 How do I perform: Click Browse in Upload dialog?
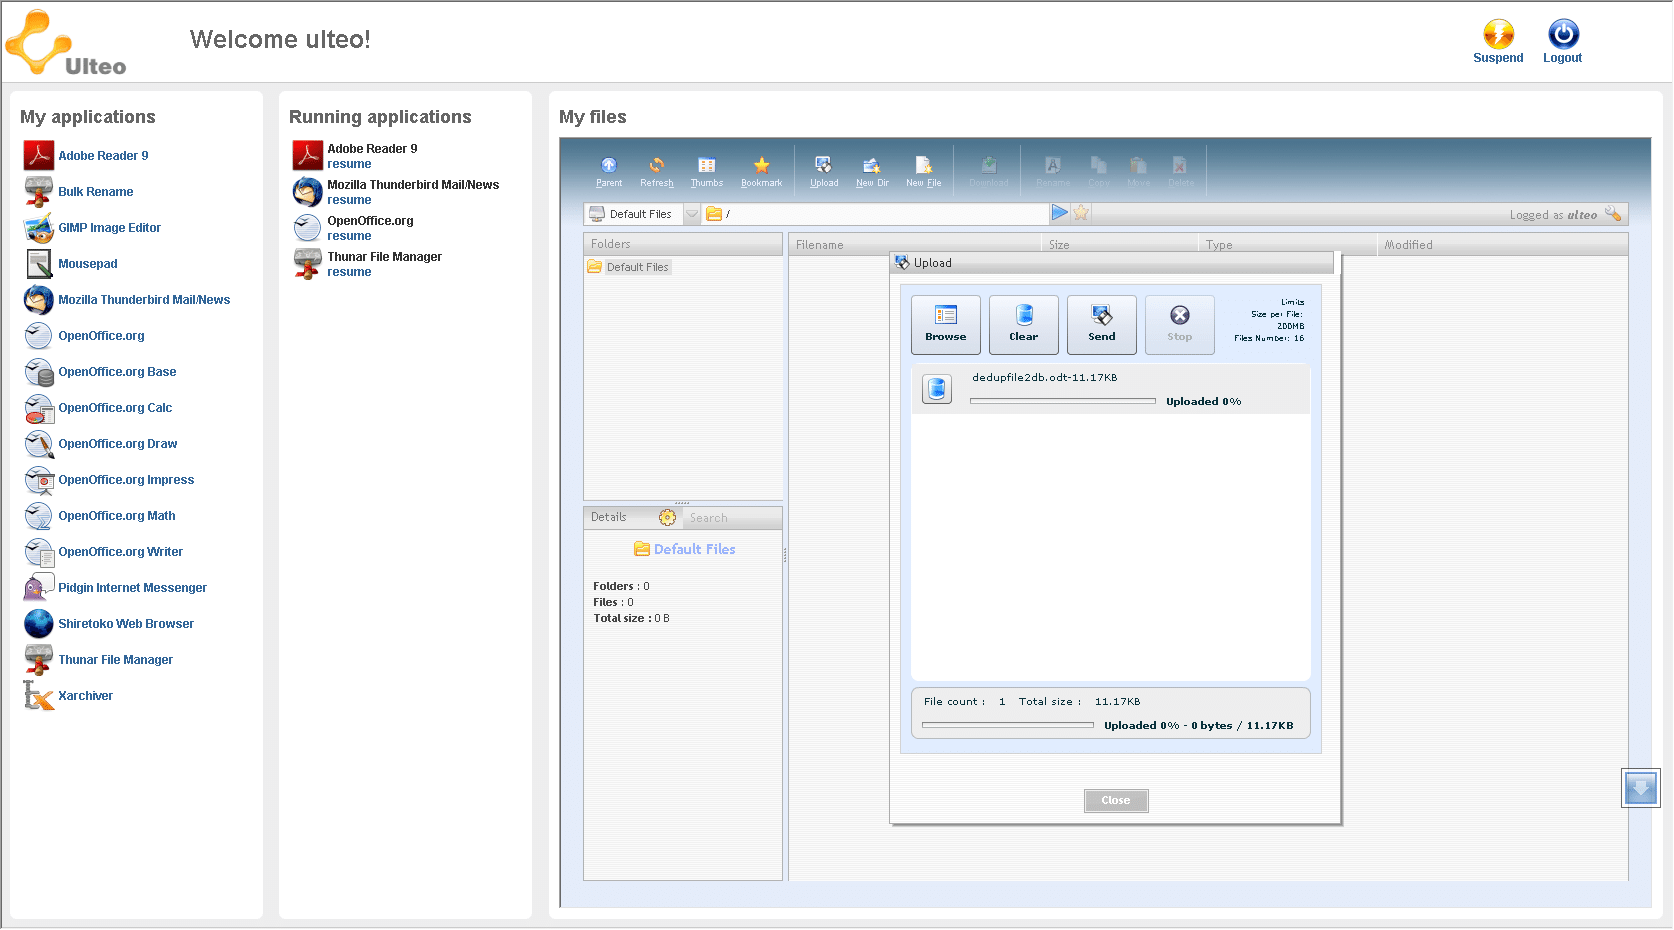[946, 325]
